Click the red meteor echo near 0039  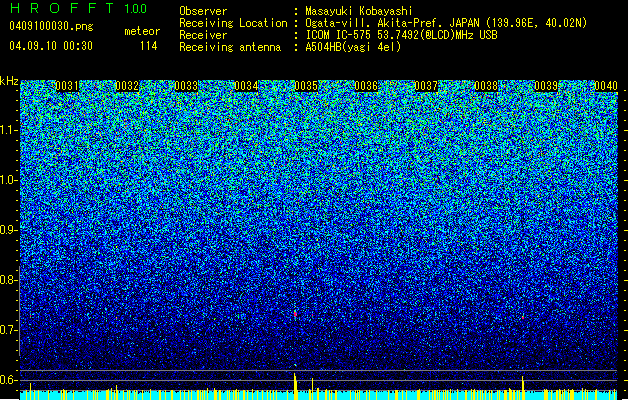[x=523, y=317]
